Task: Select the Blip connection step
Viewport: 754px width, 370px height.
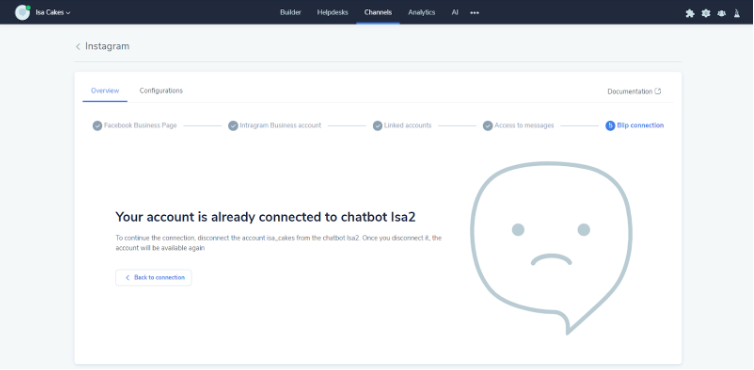Action: 634,126
